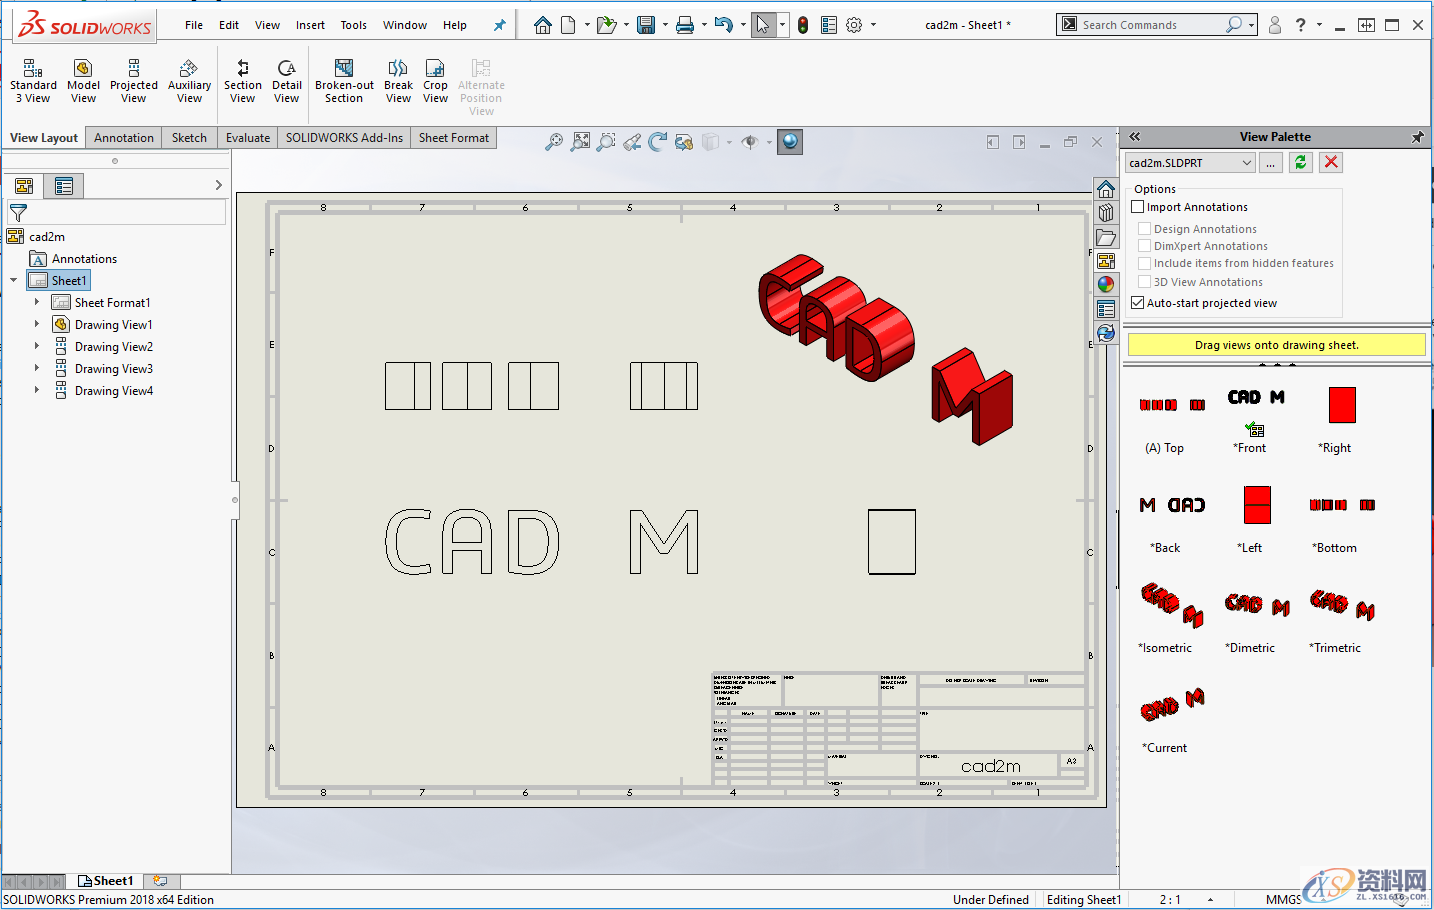Select the Detail View tool
Screen dimensions: 1434x910
(x=287, y=80)
